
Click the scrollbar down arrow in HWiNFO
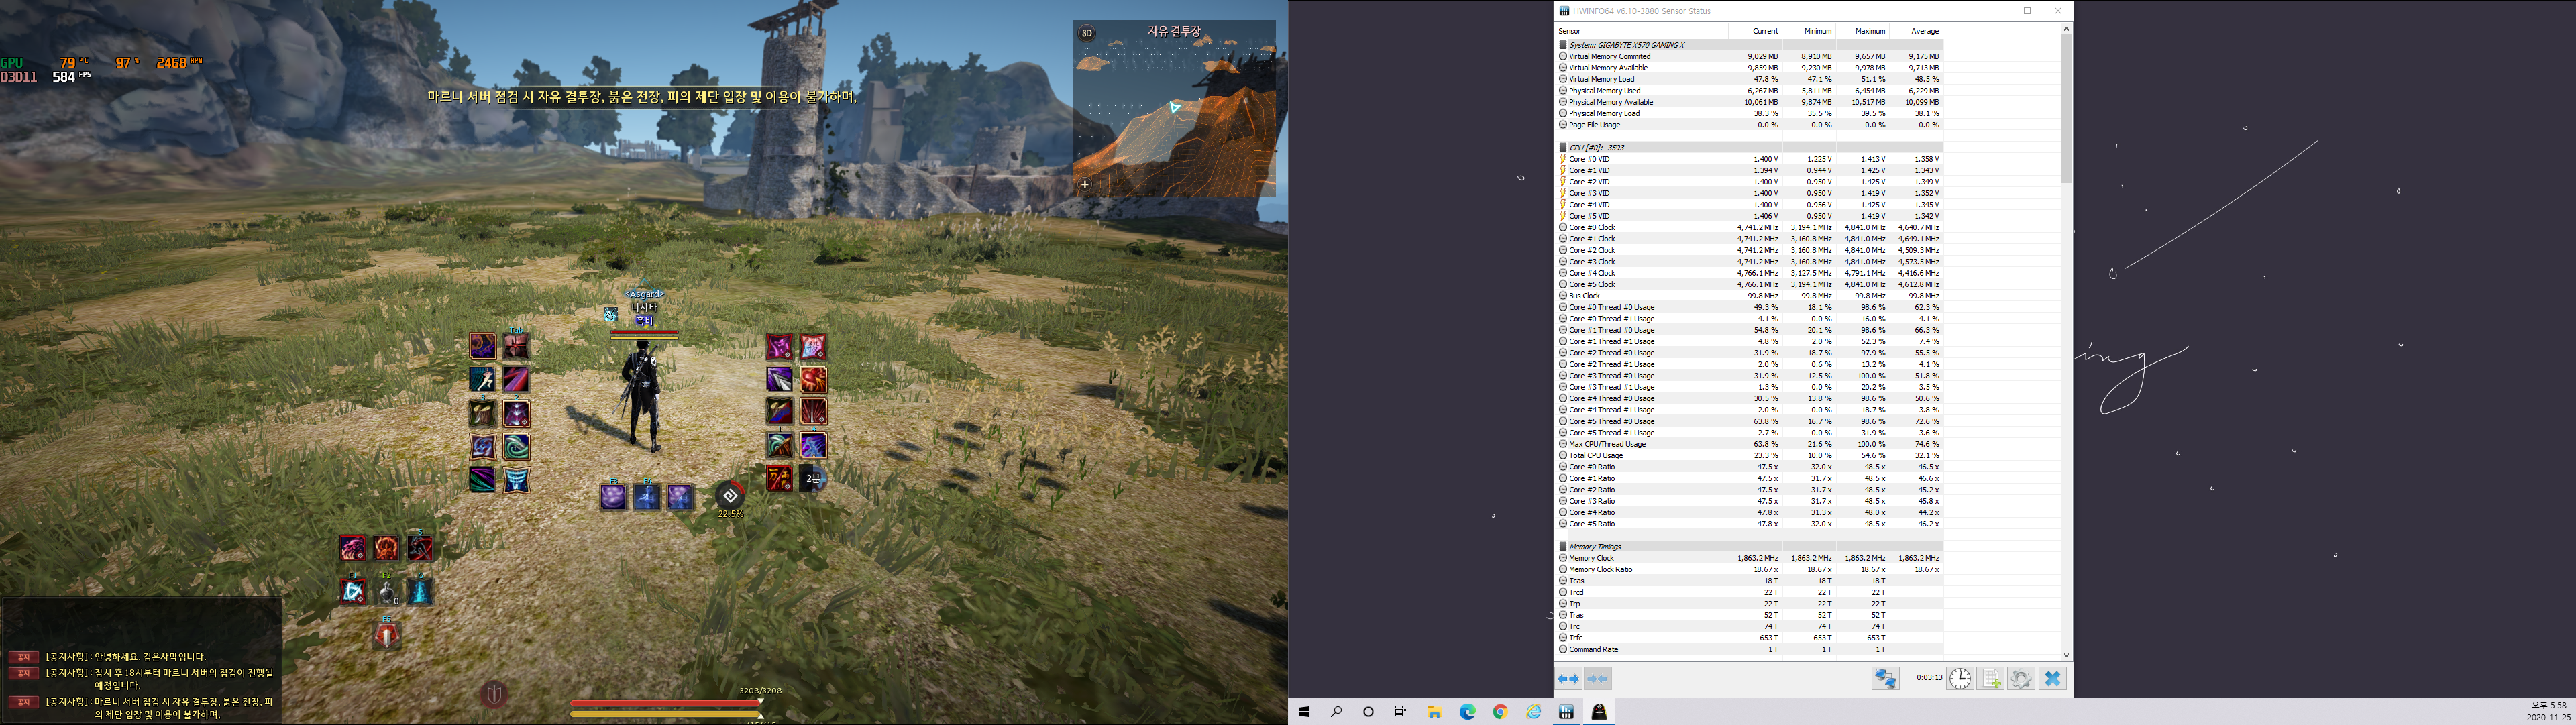coord(2066,655)
